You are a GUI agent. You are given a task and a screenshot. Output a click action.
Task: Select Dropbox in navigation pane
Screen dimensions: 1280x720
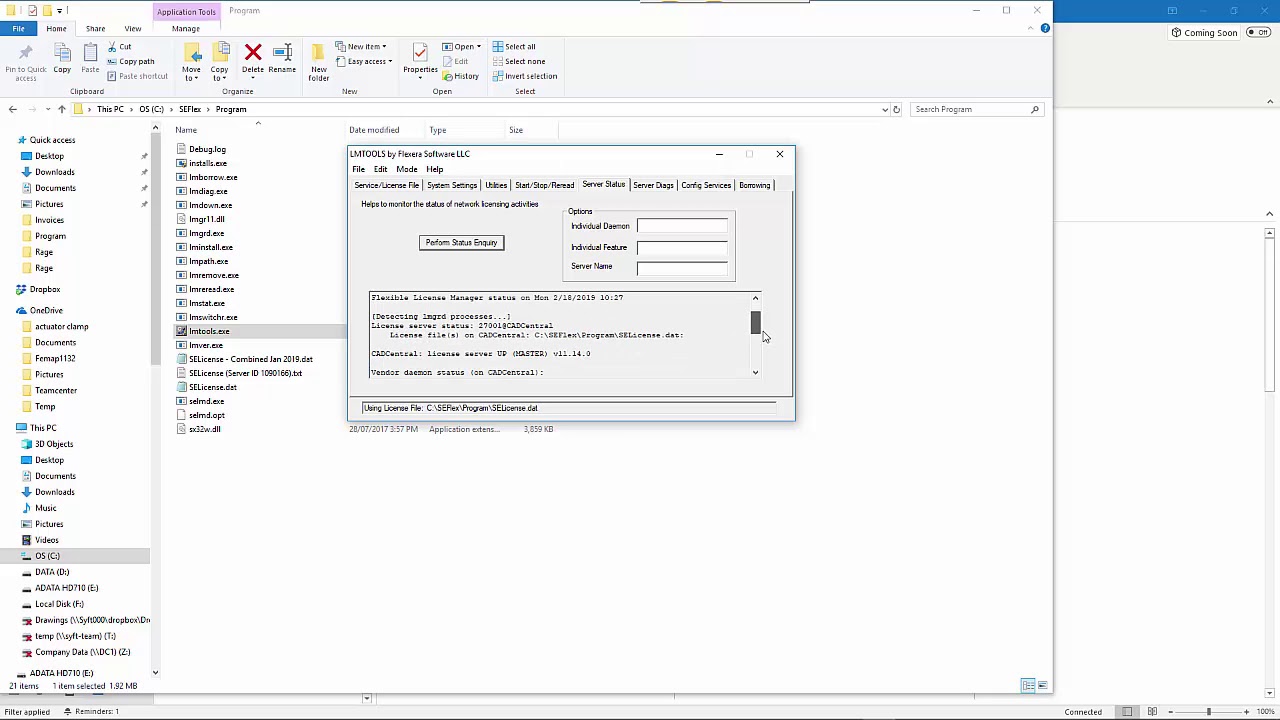tap(45, 289)
